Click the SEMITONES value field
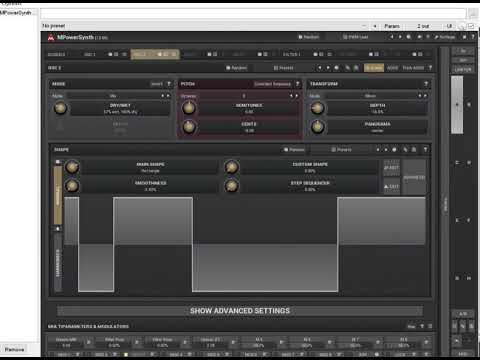 pyautogui.click(x=249, y=109)
